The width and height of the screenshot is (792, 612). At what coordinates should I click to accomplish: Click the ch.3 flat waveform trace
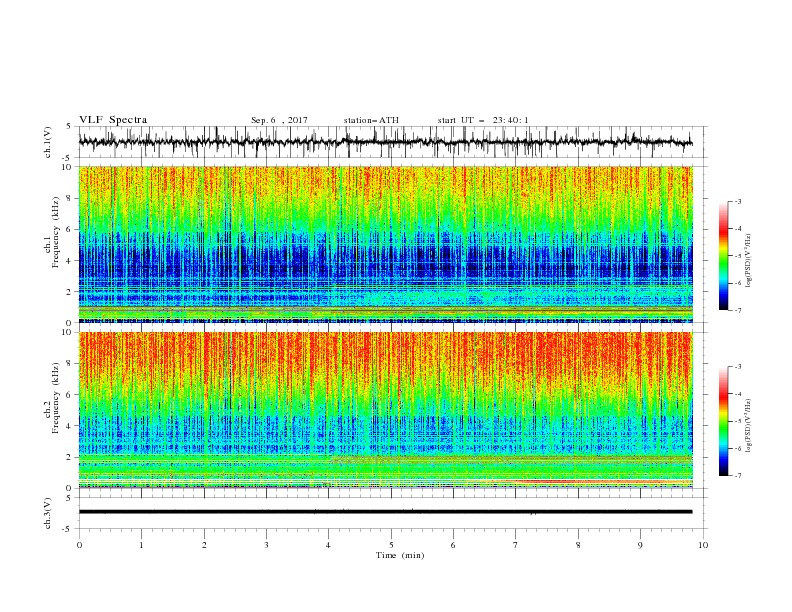coord(385,512)
